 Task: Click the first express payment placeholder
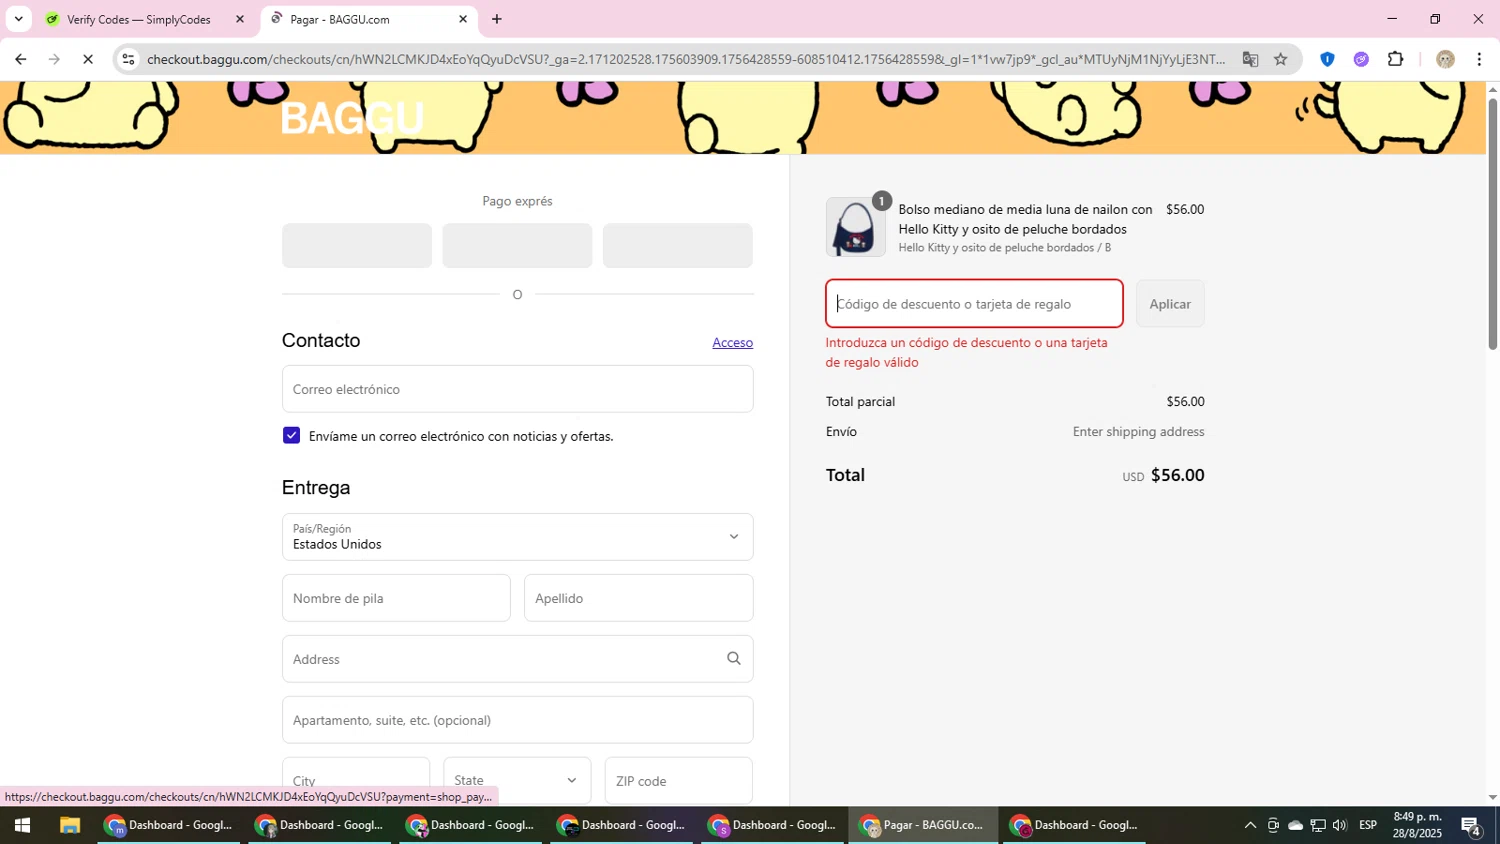coord(357,245)
